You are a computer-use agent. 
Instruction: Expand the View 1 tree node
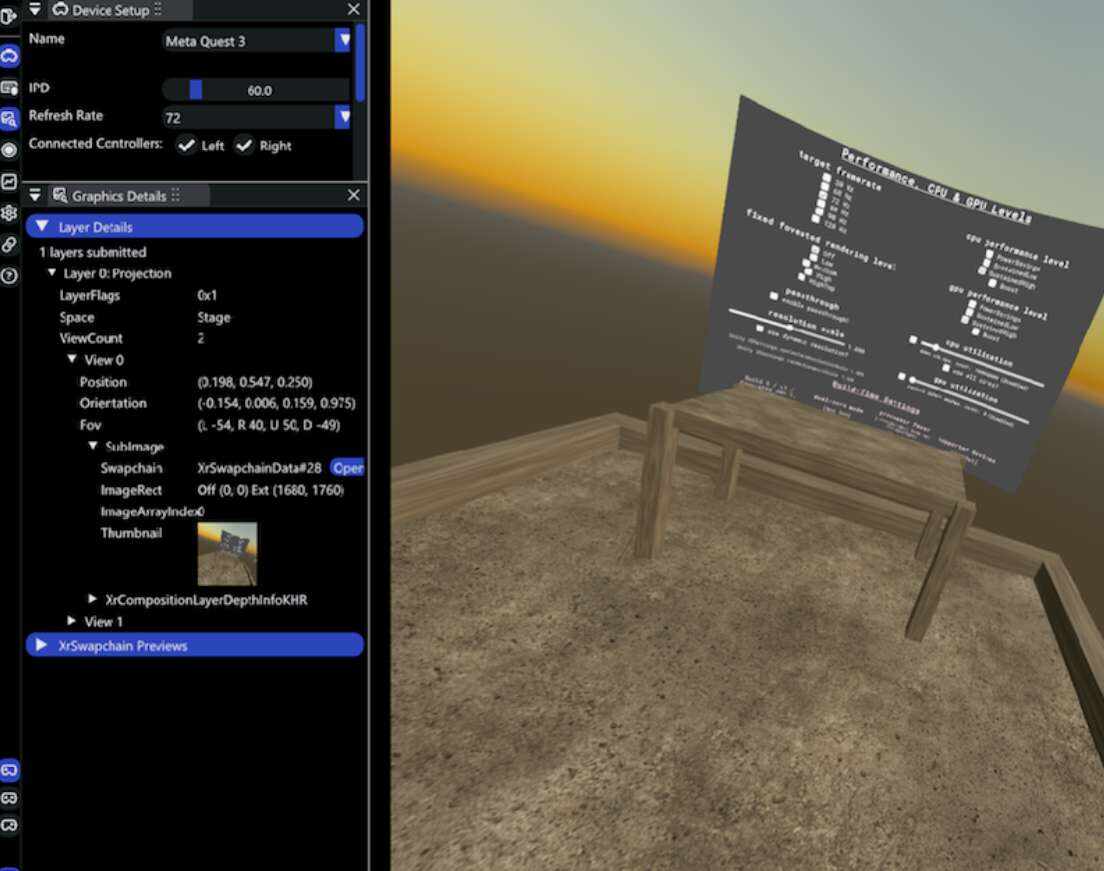point(72,622)
